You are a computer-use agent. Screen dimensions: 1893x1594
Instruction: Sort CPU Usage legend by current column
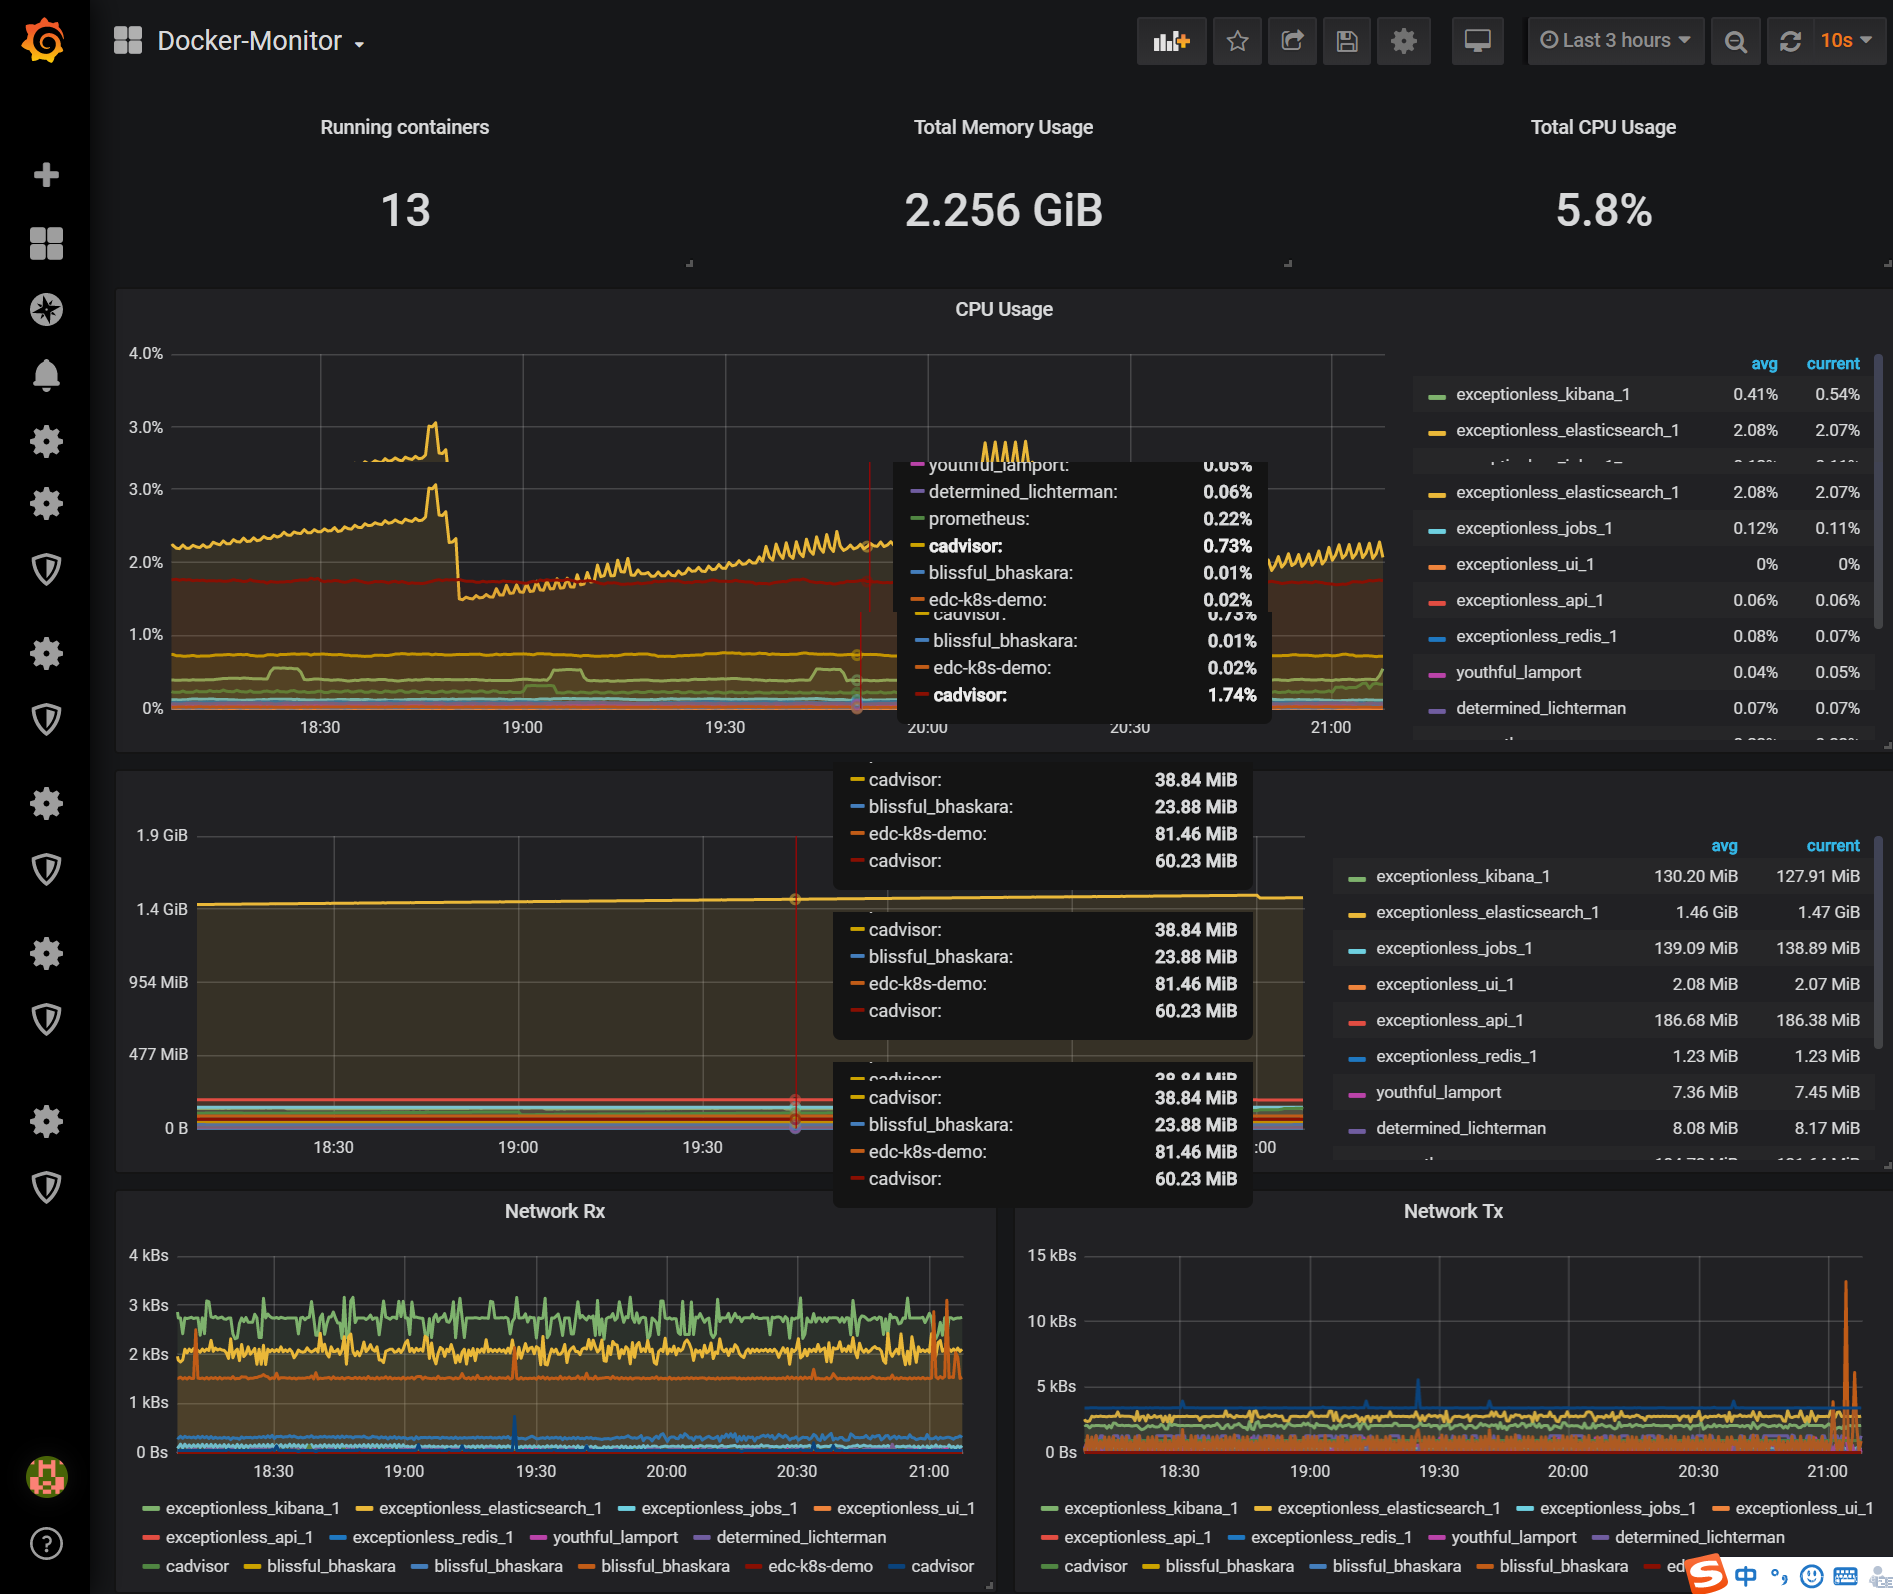(x=1832, y=364)
